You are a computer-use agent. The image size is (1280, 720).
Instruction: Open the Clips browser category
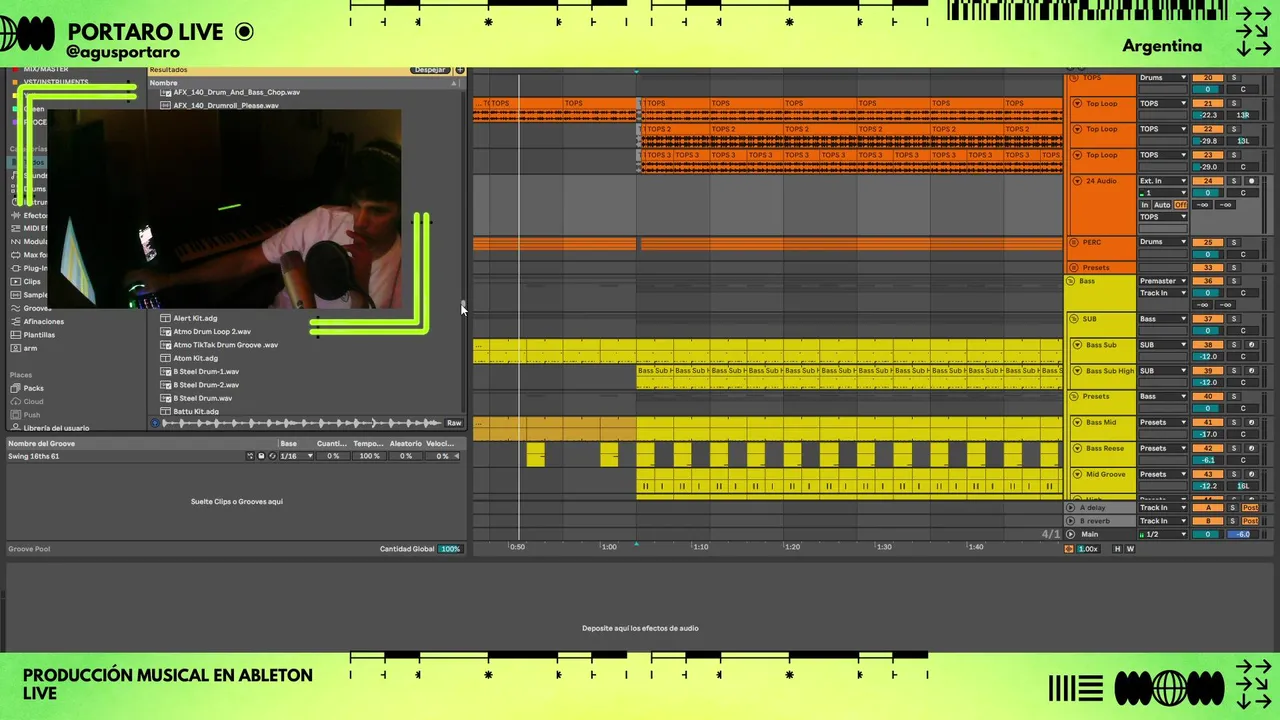tap(32, 282)
